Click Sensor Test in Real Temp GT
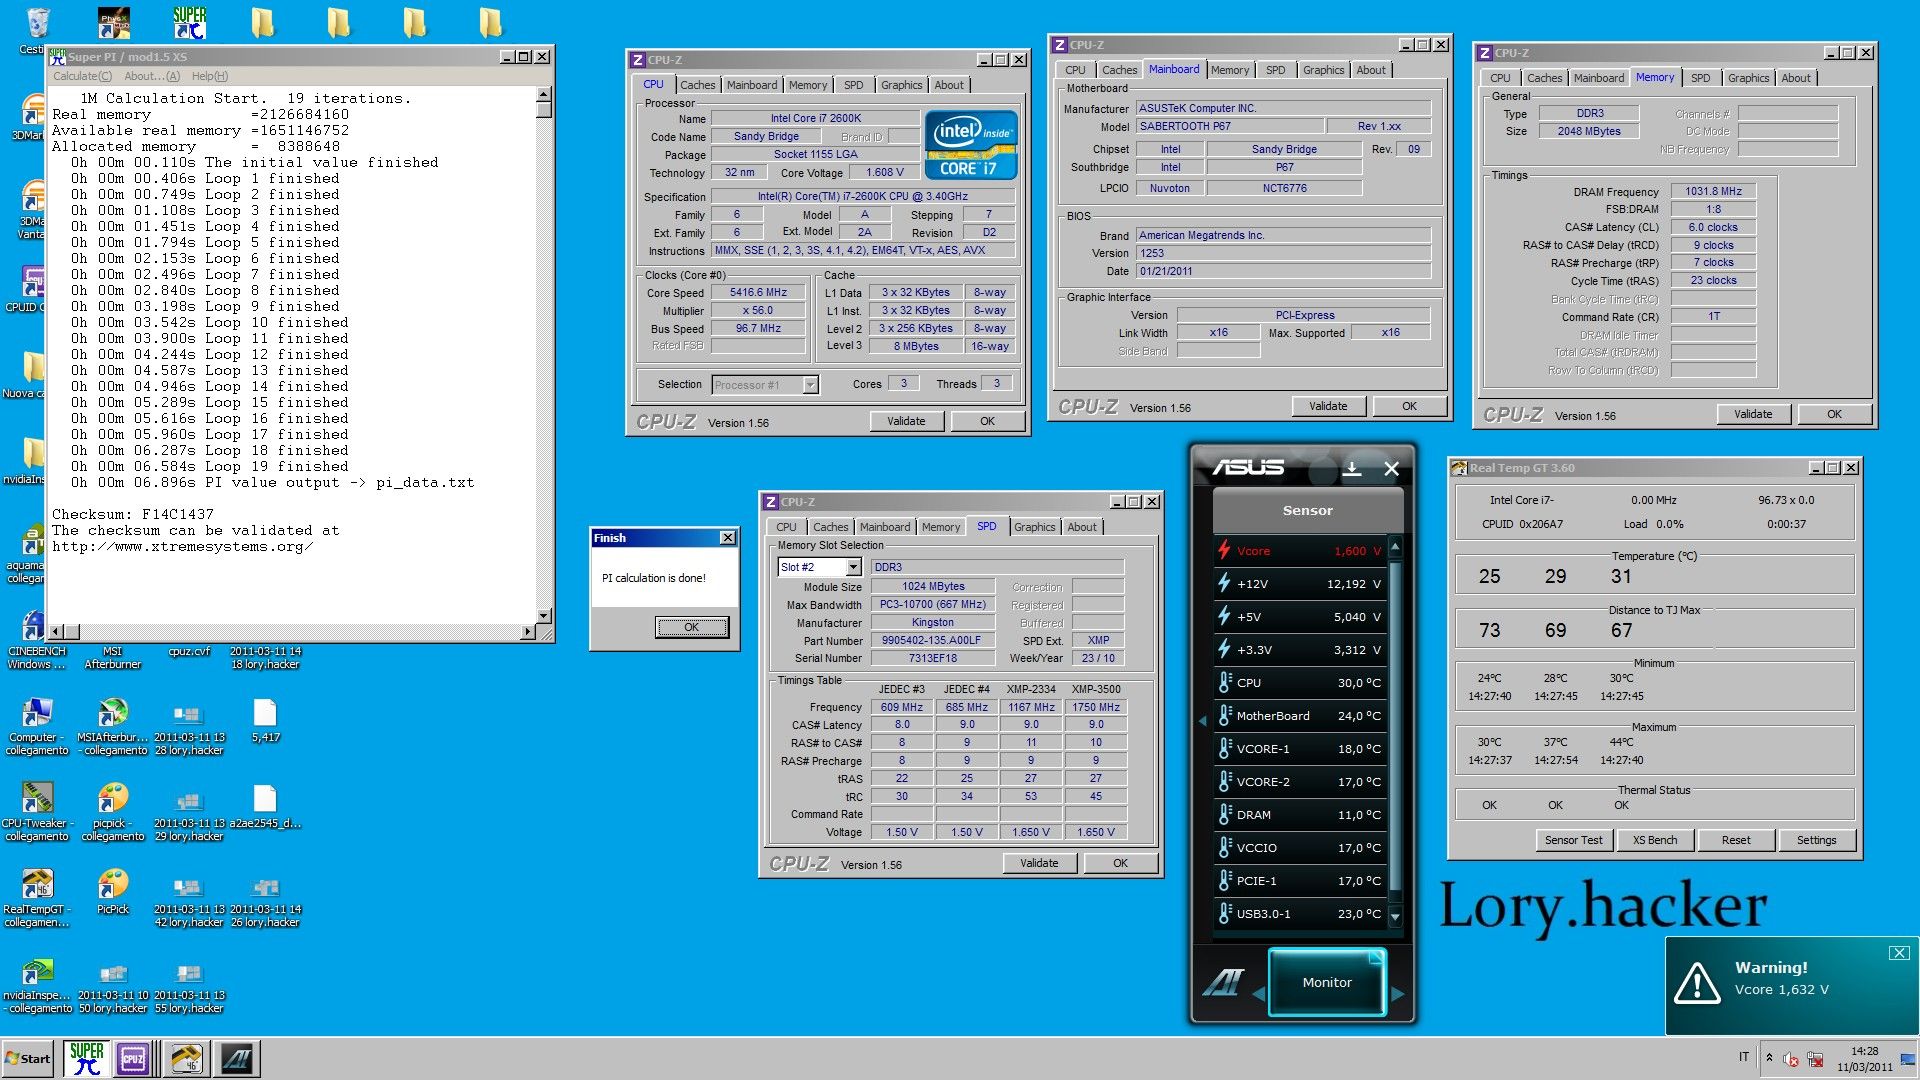The height and width of the screenshot is (1080, 1920). point(1573,840)
